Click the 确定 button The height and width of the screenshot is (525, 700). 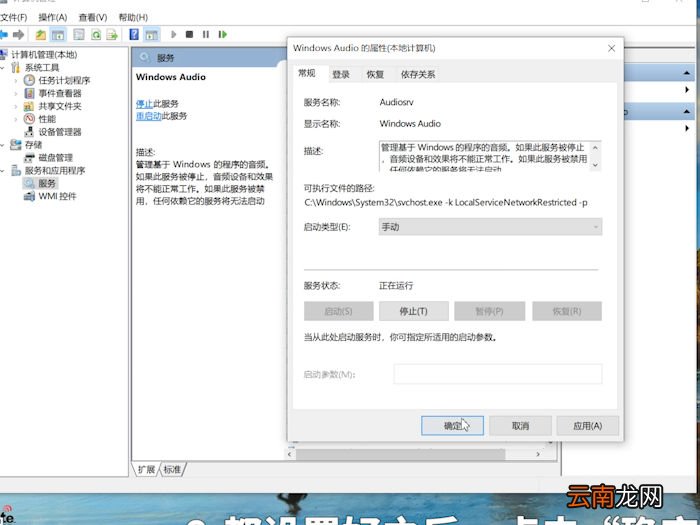coord(452,426)
